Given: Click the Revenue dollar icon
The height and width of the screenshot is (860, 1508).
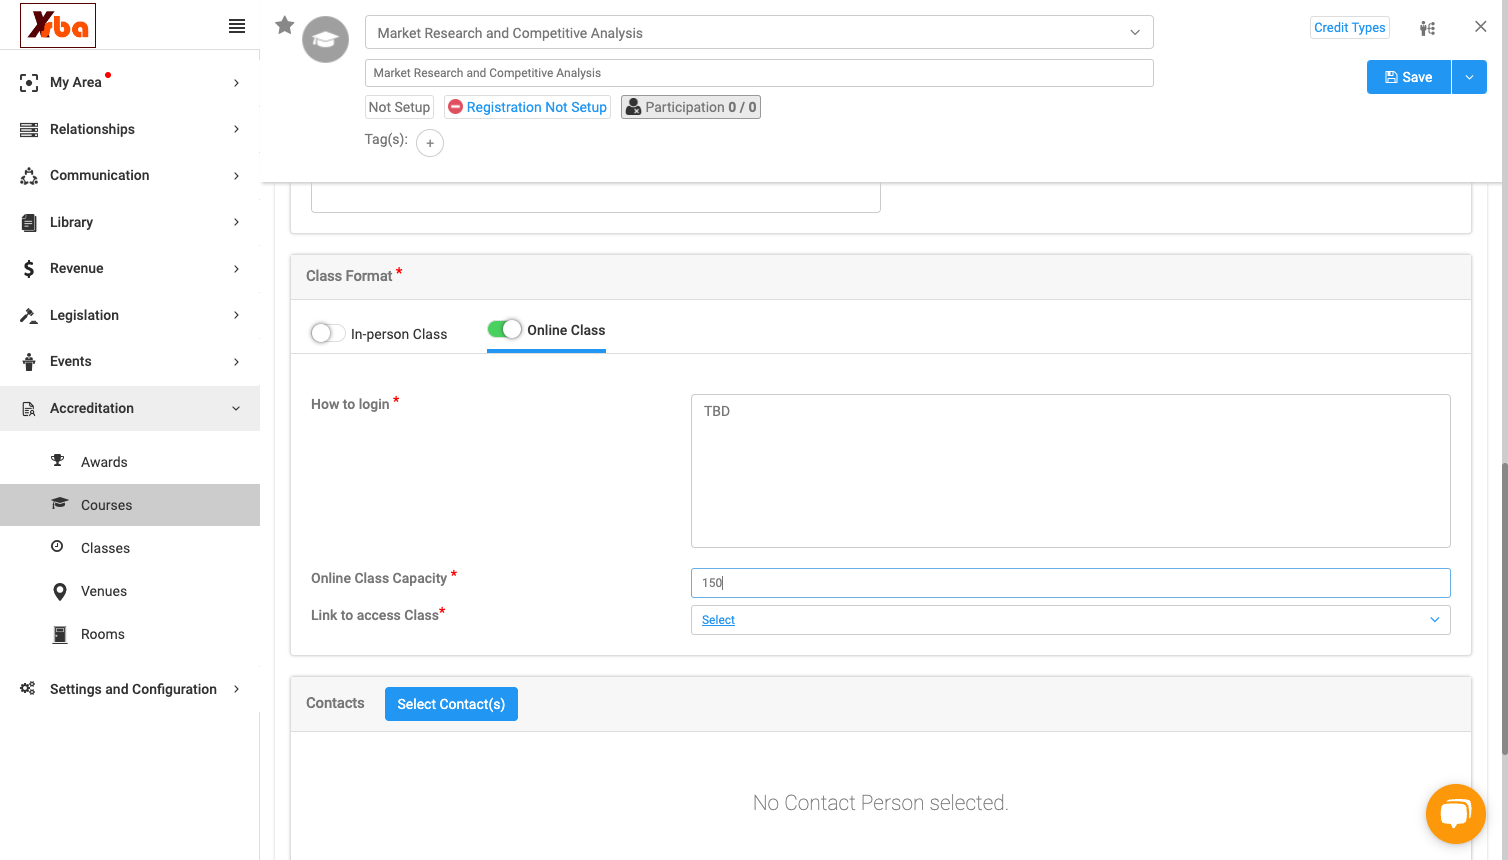Looking at the screenshot, I should point(29,269).
